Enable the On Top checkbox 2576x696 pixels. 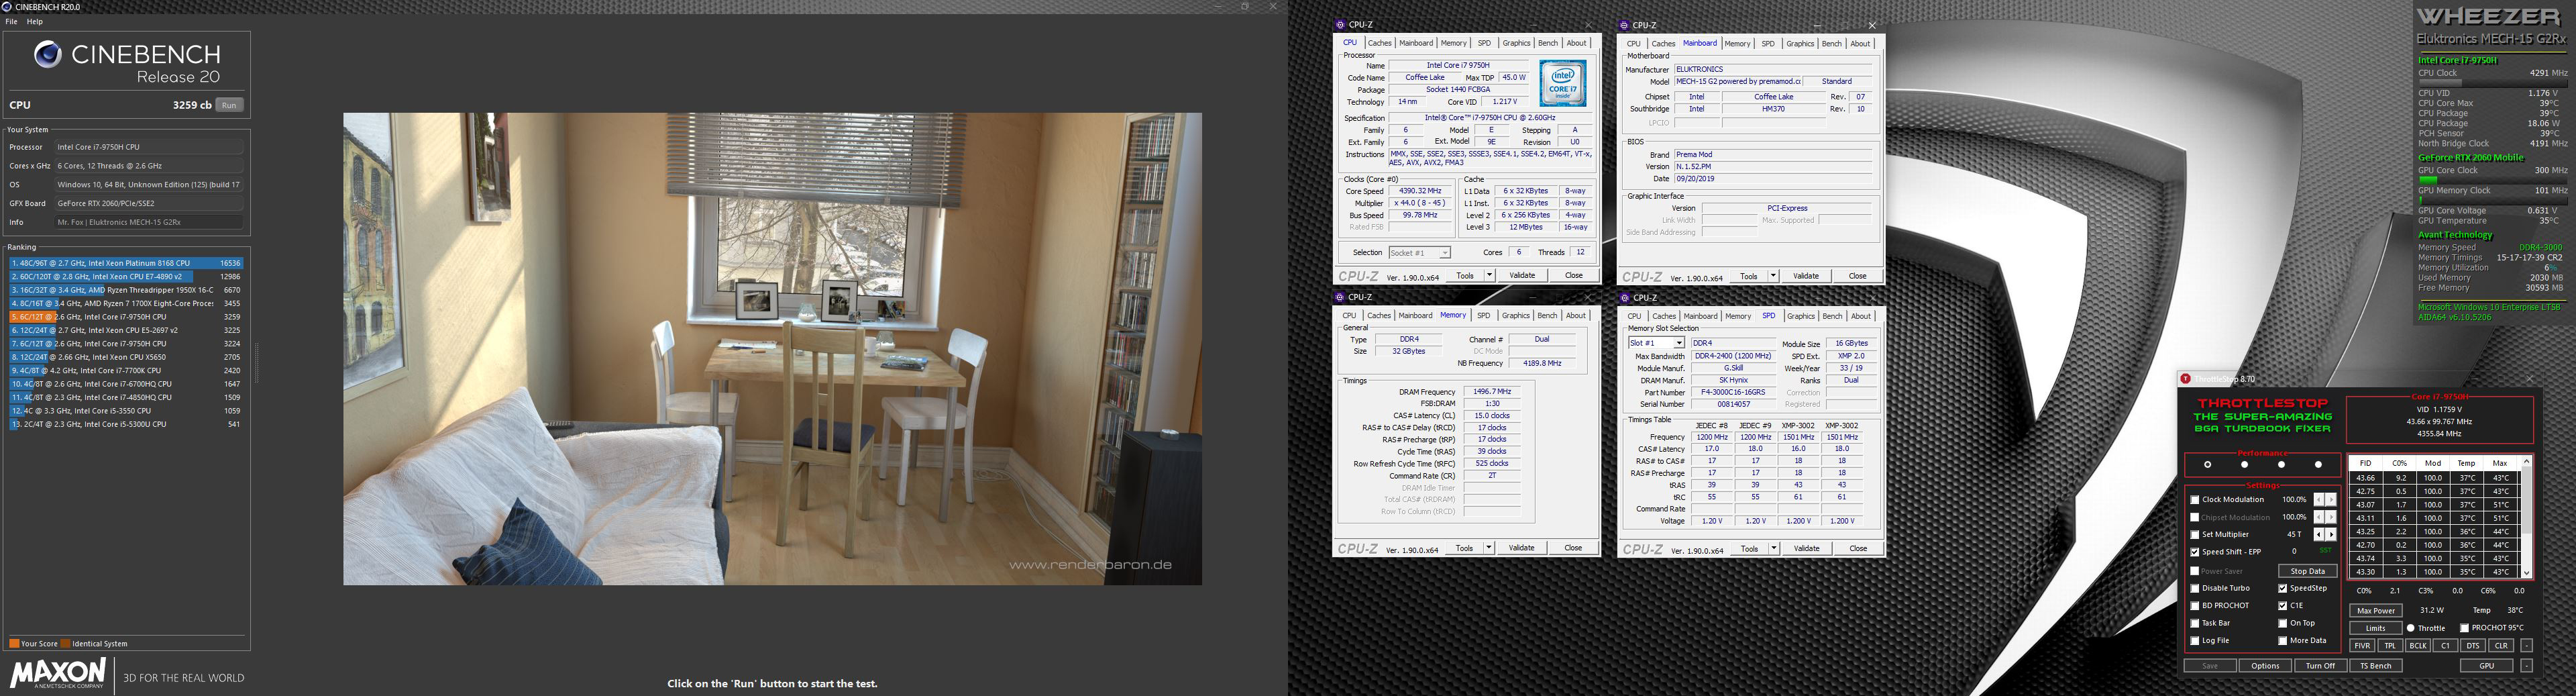(x=2283, y=623)
